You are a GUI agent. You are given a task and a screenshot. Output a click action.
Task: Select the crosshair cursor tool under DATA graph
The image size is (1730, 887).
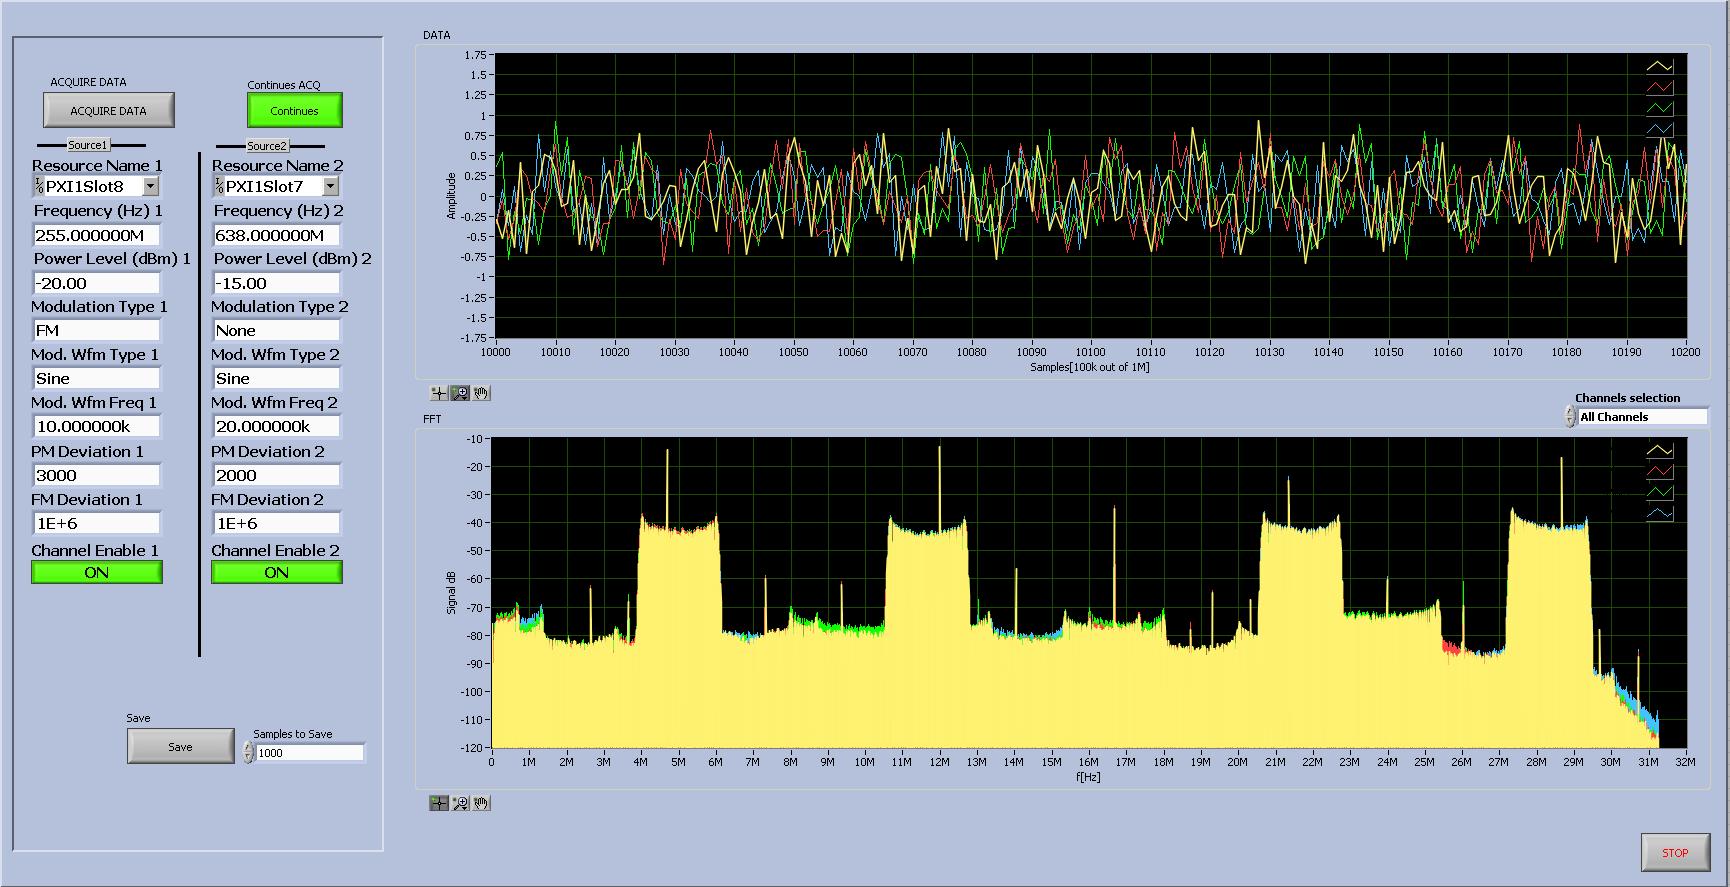pos(439,393)
